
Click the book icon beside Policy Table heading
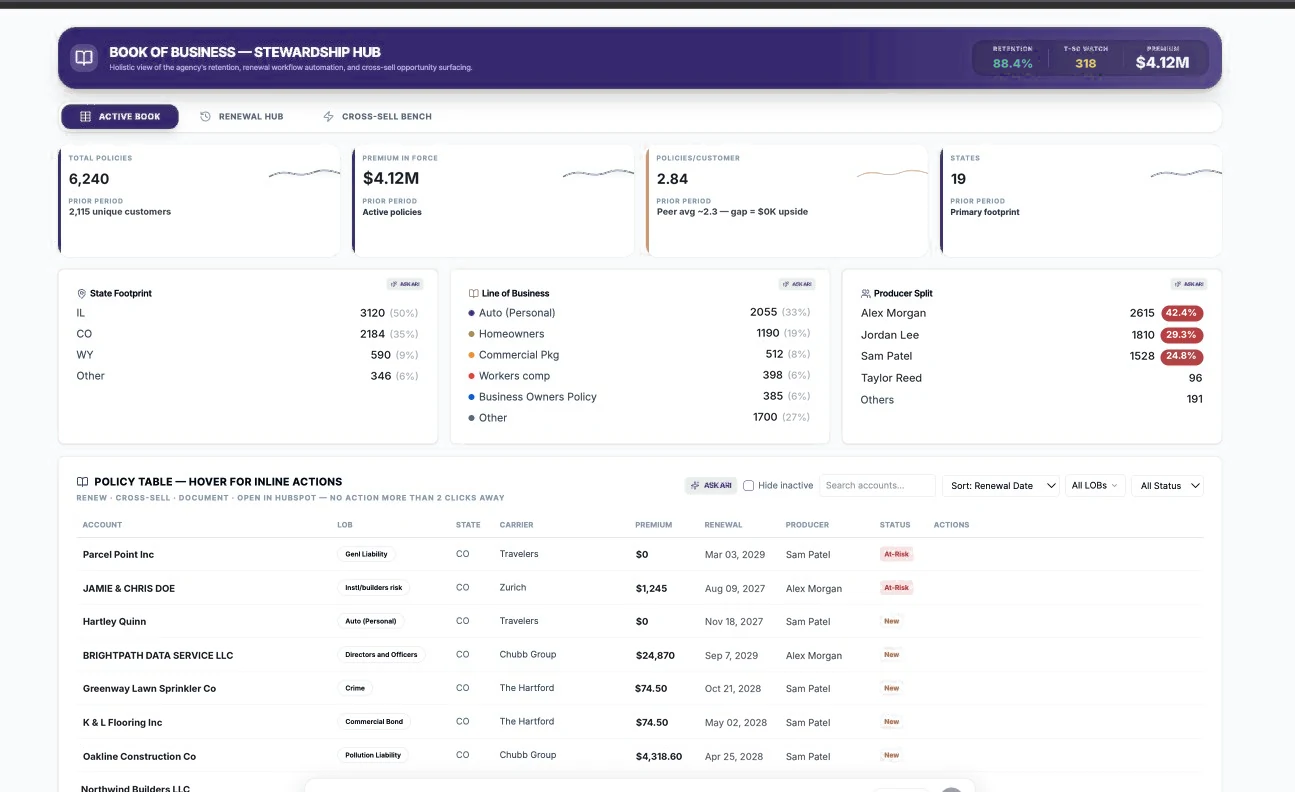click(x=82, y=482)
